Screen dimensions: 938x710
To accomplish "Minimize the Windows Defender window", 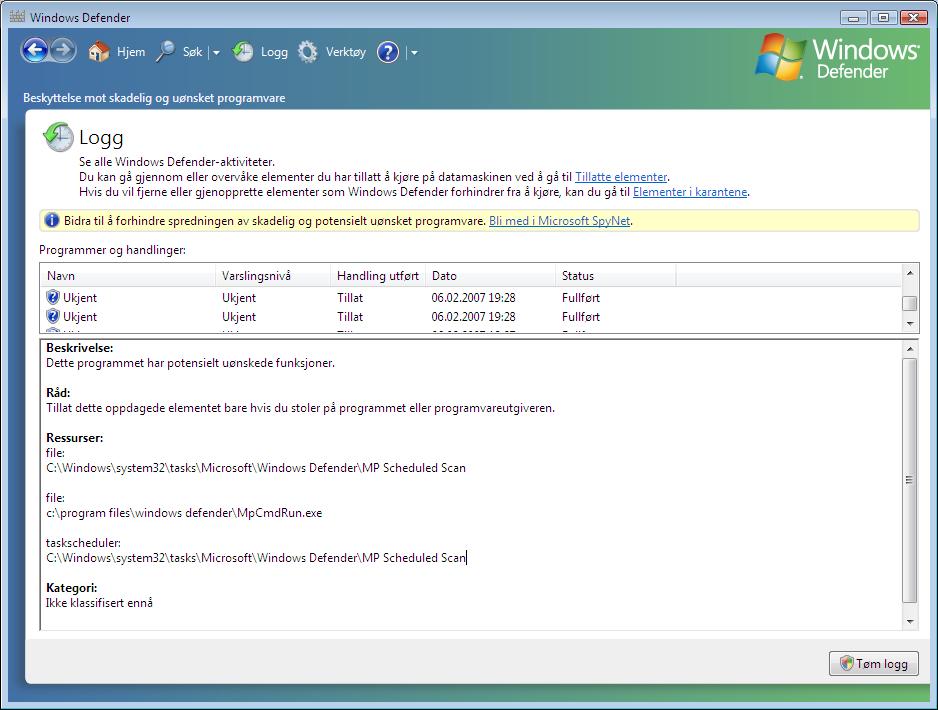I will click(x=854, y=18).
